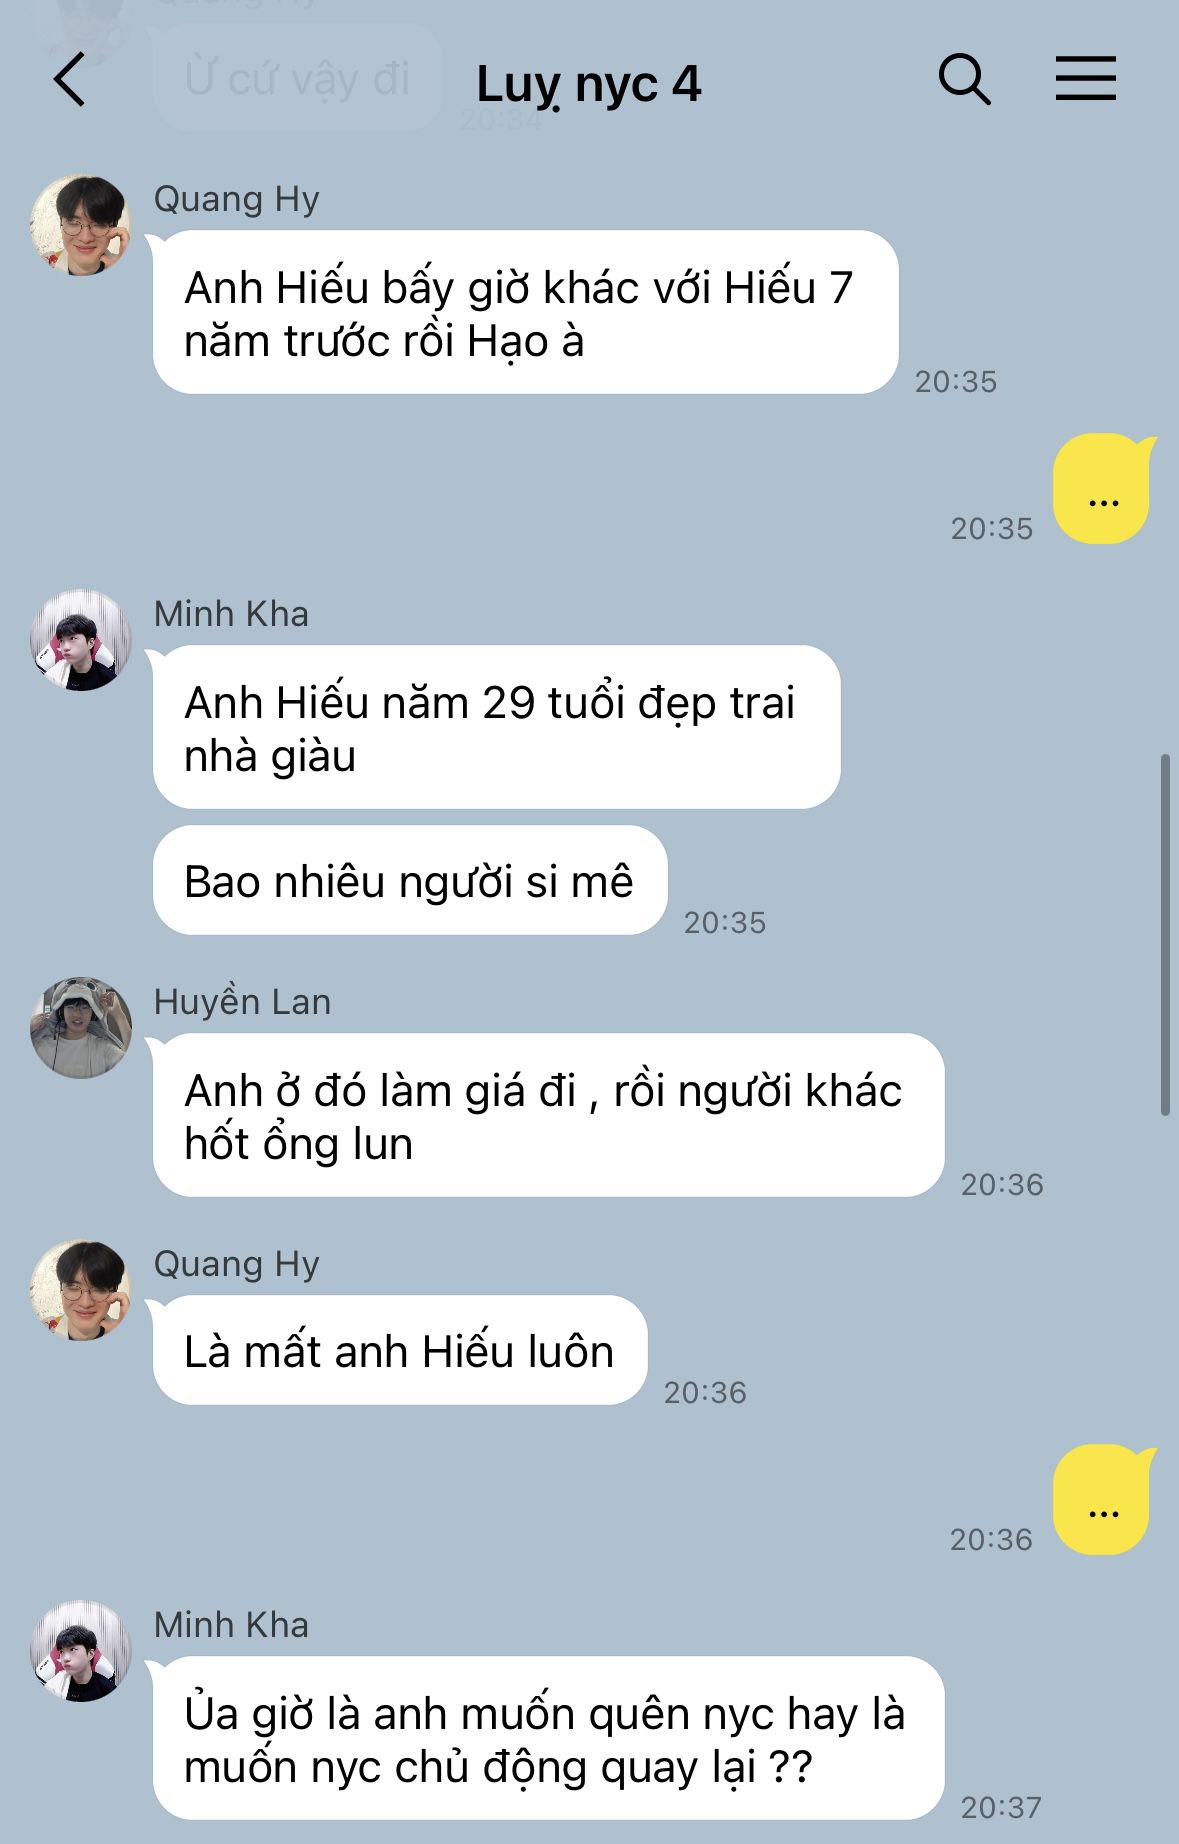Open Huyền Lan's profile avatar
The height and width of the screenshot is (1844, 1179).
81,1028
